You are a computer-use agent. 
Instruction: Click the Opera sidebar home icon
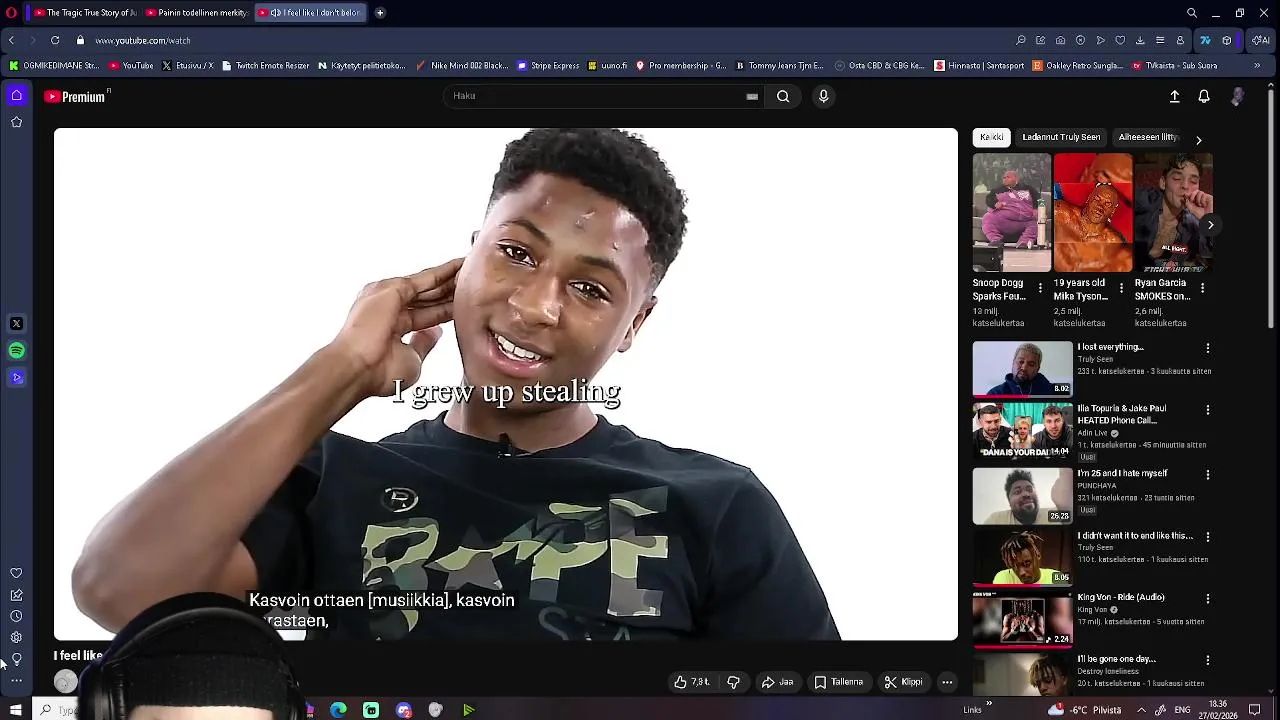16,95
